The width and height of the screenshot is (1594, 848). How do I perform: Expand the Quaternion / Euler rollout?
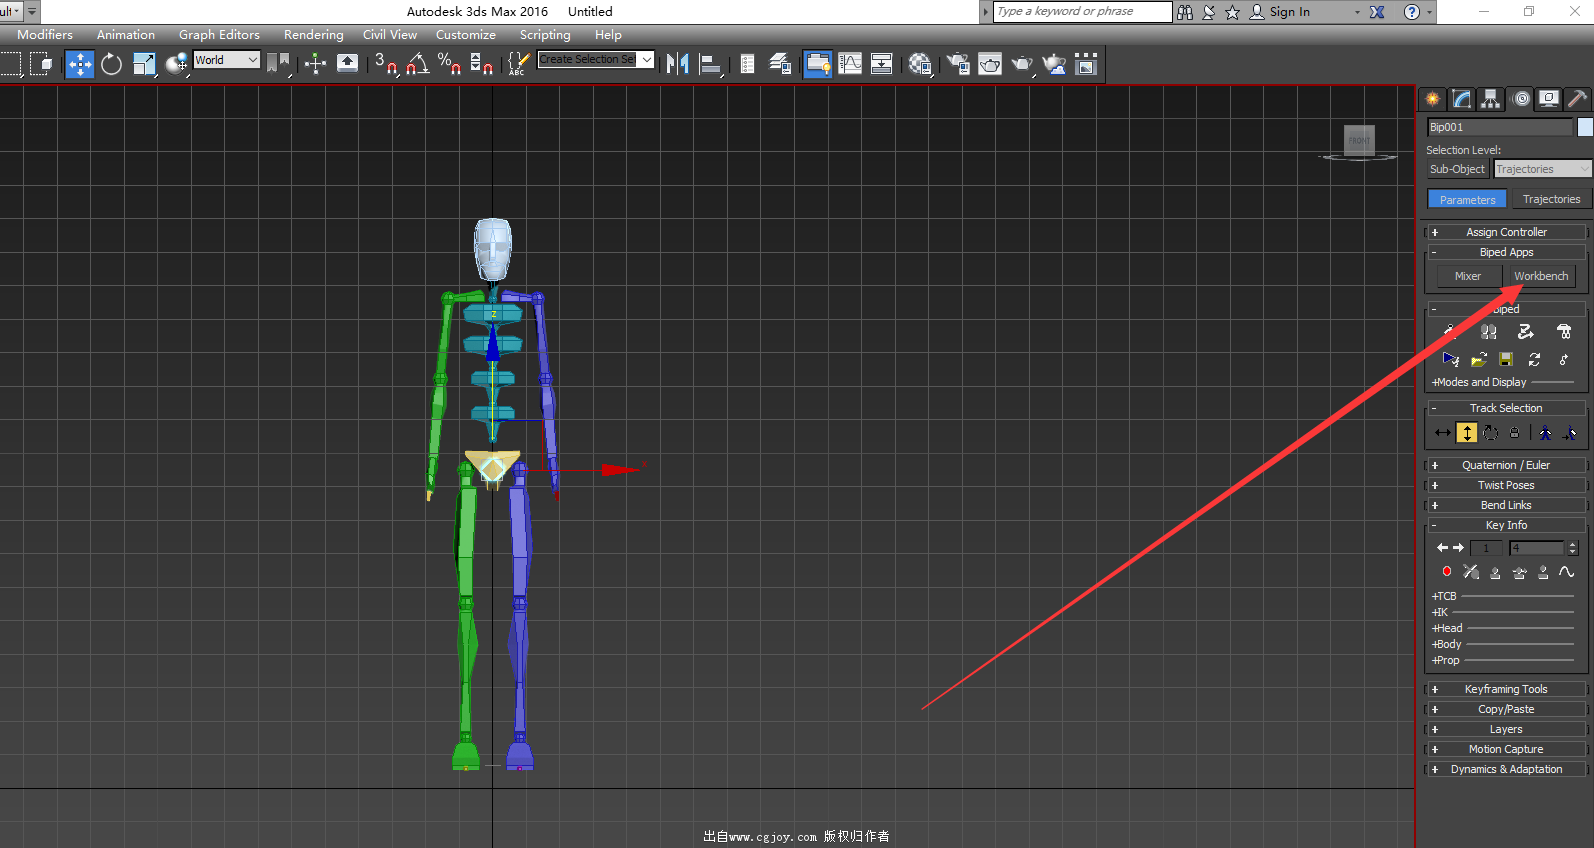[1506, 465]
